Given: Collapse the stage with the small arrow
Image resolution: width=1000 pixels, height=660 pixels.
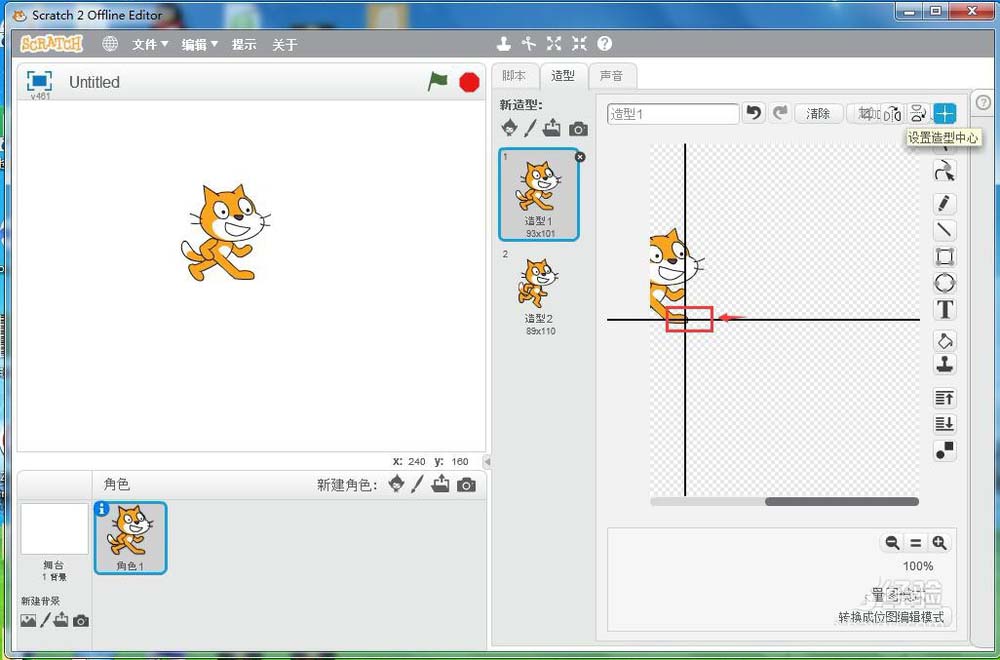Looking at the screenshot, I should (x=487, y=461).
